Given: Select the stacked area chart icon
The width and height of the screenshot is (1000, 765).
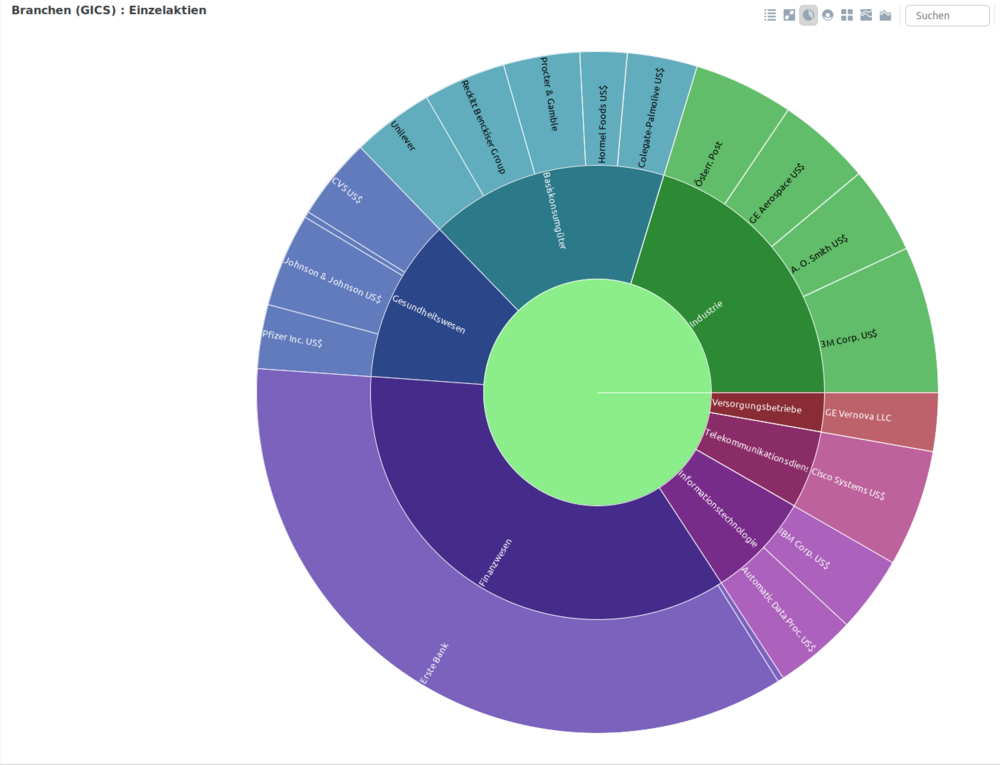Looking at the screenshot, I should tap(865, 15).
